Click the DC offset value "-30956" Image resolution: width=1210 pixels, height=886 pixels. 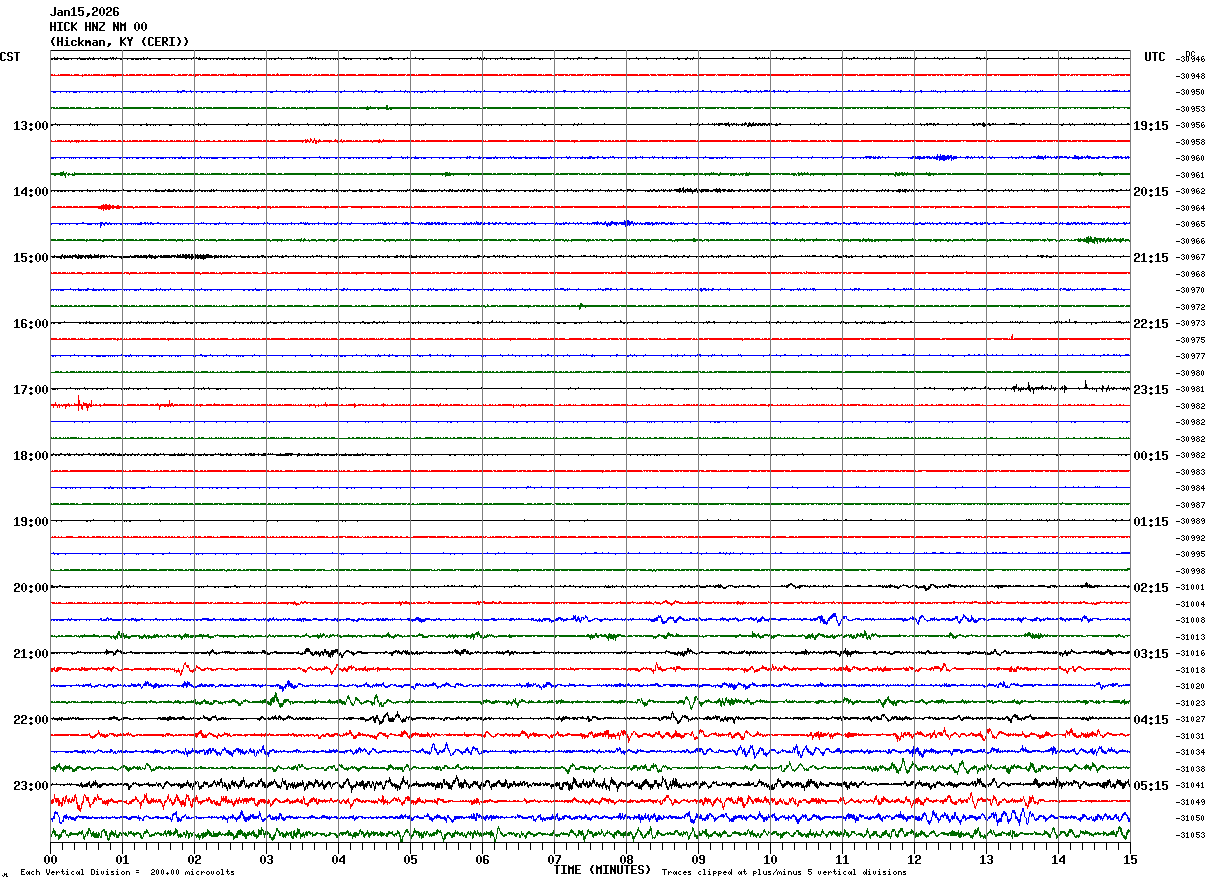[x=1191, y=126]
